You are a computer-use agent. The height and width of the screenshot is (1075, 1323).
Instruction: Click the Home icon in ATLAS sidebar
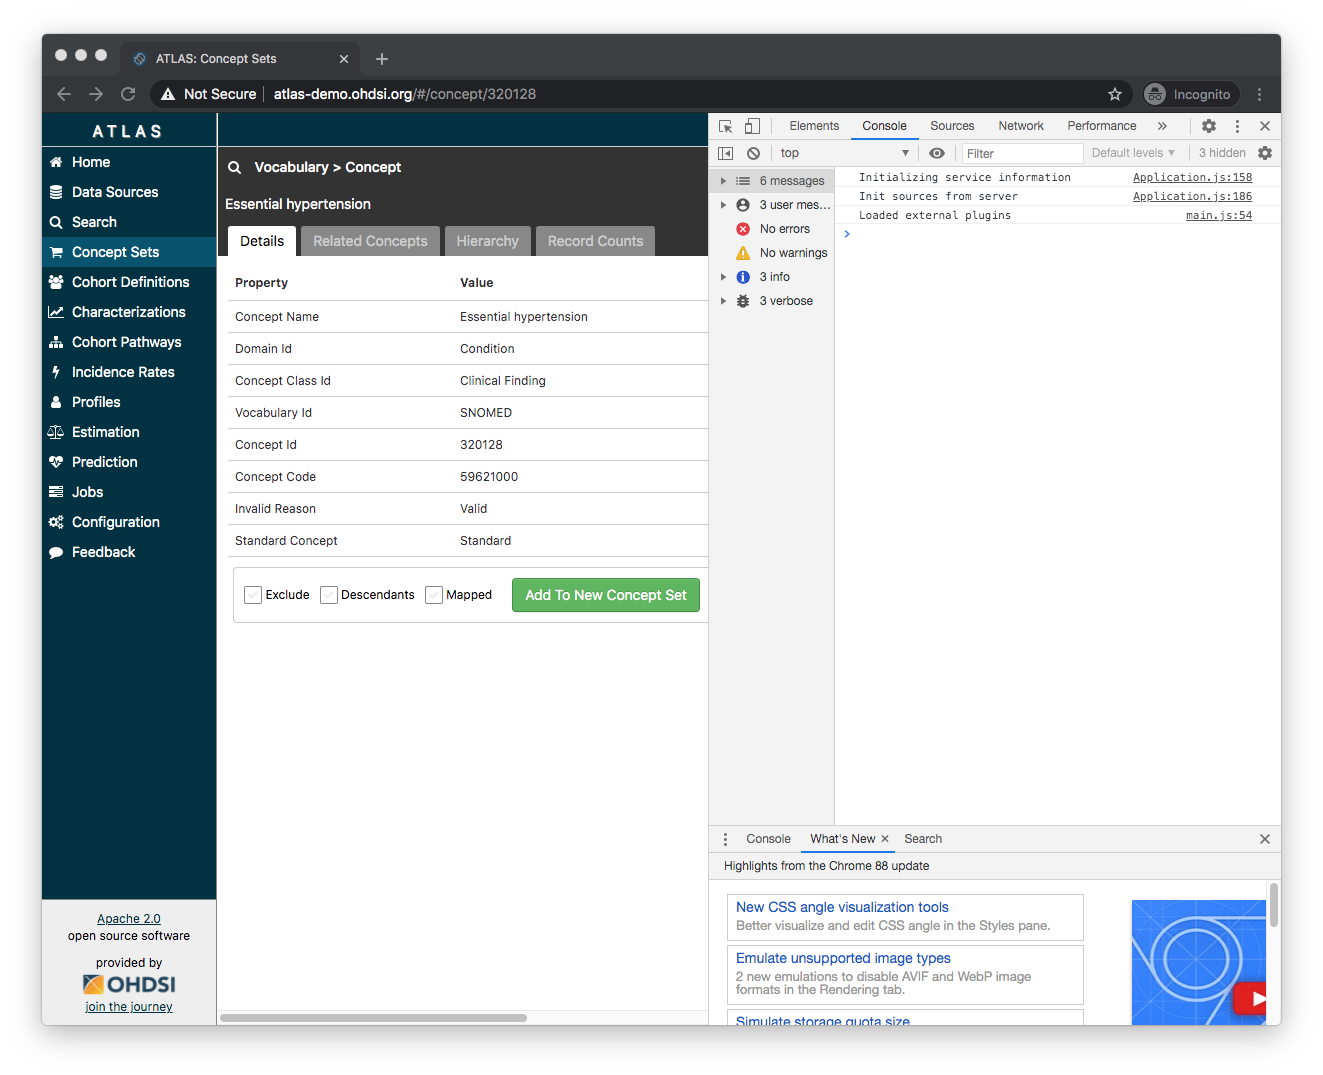56,162
